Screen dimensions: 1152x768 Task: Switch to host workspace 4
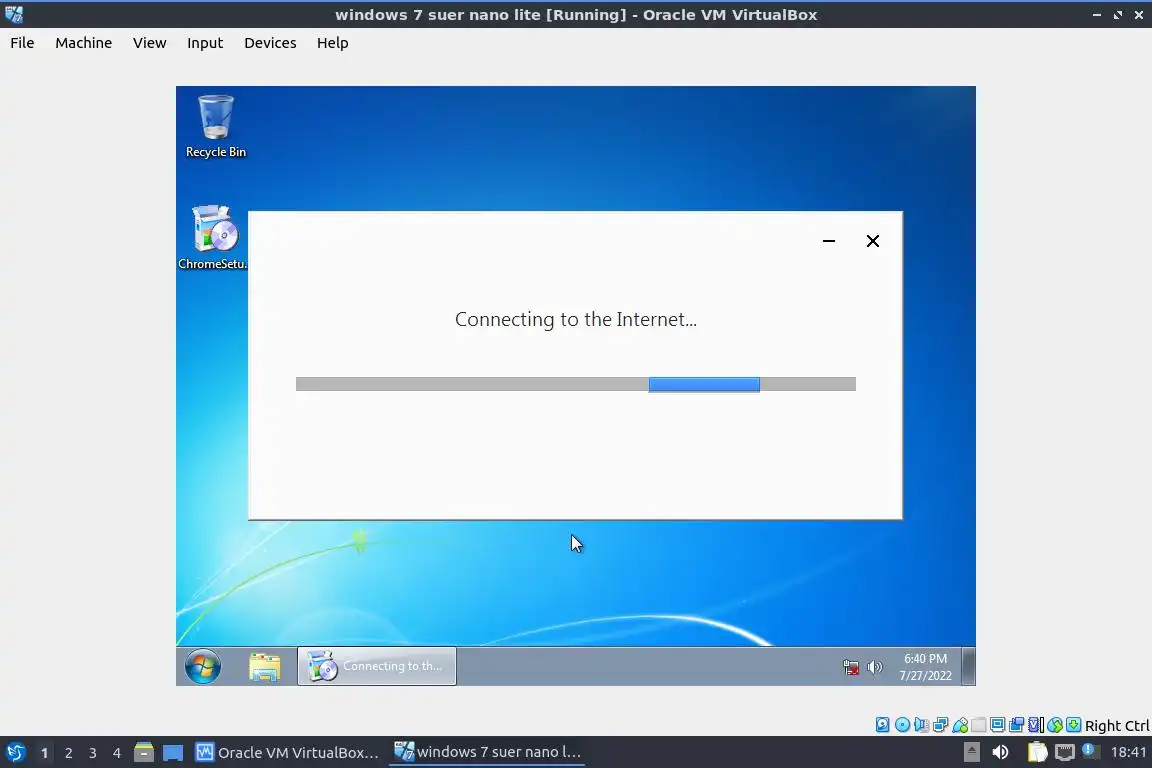click(117, 753)
